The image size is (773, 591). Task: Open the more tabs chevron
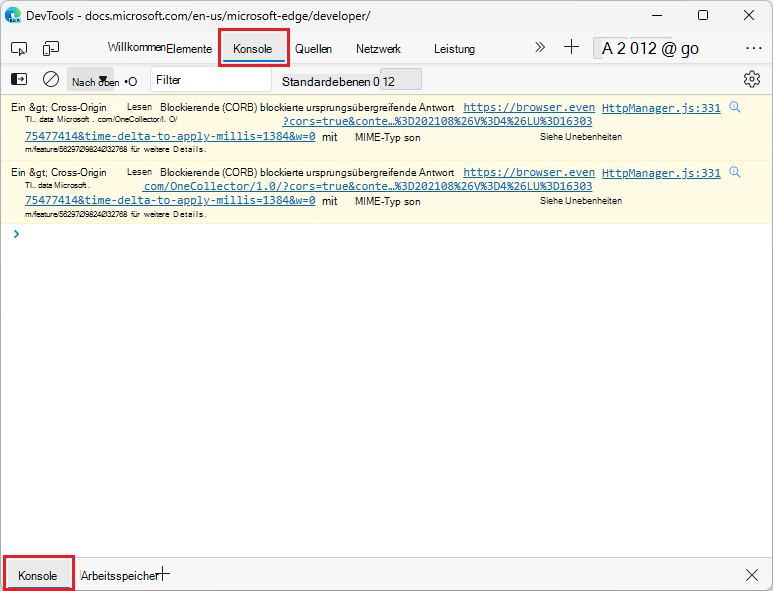540,47
